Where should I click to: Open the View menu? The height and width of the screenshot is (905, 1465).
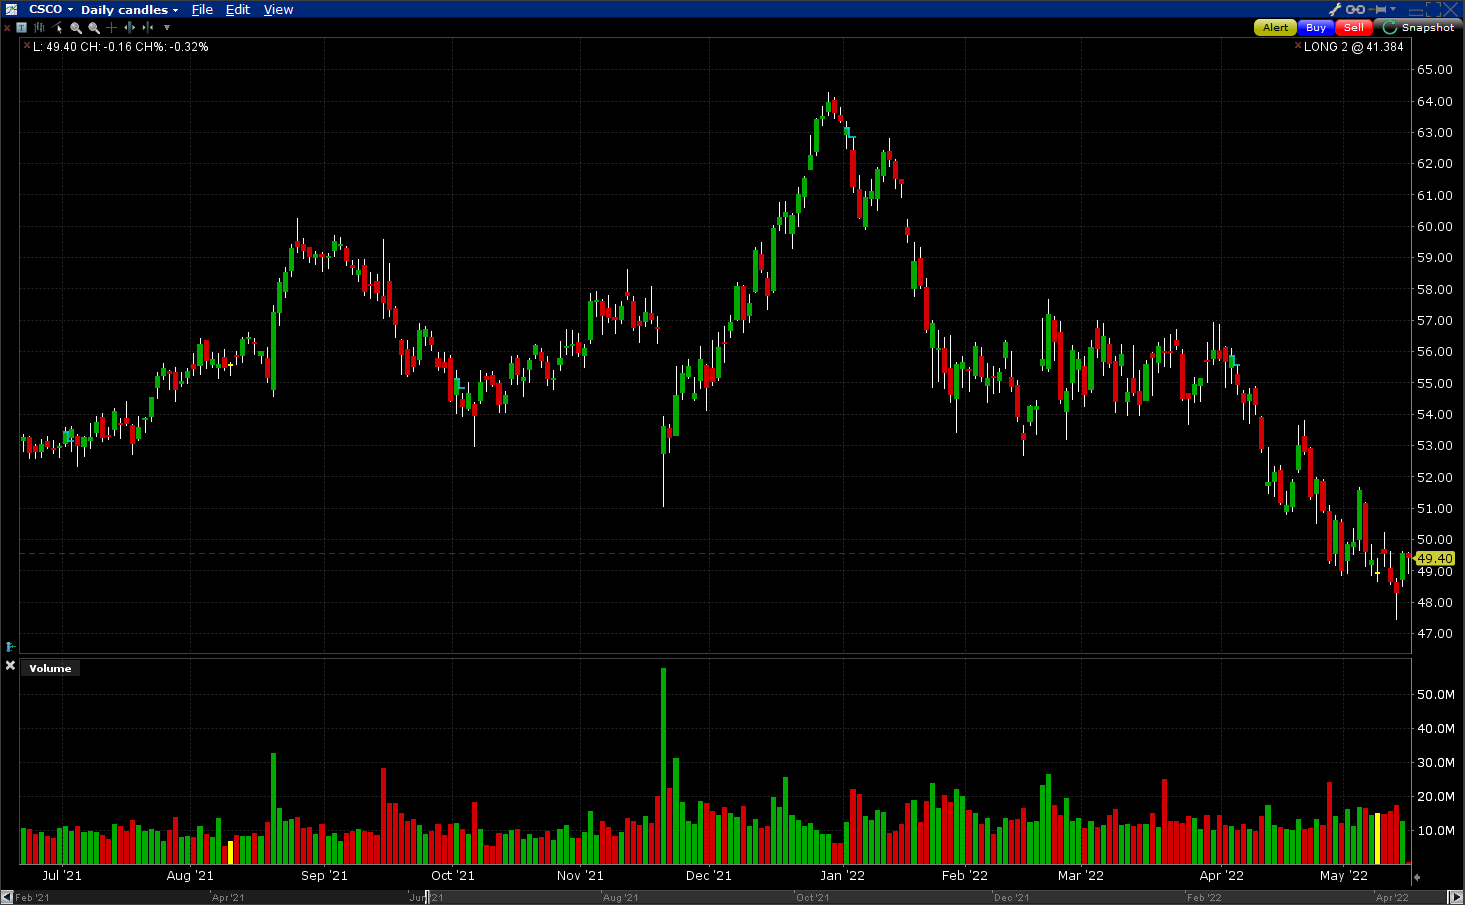click(x=278, y=10)
